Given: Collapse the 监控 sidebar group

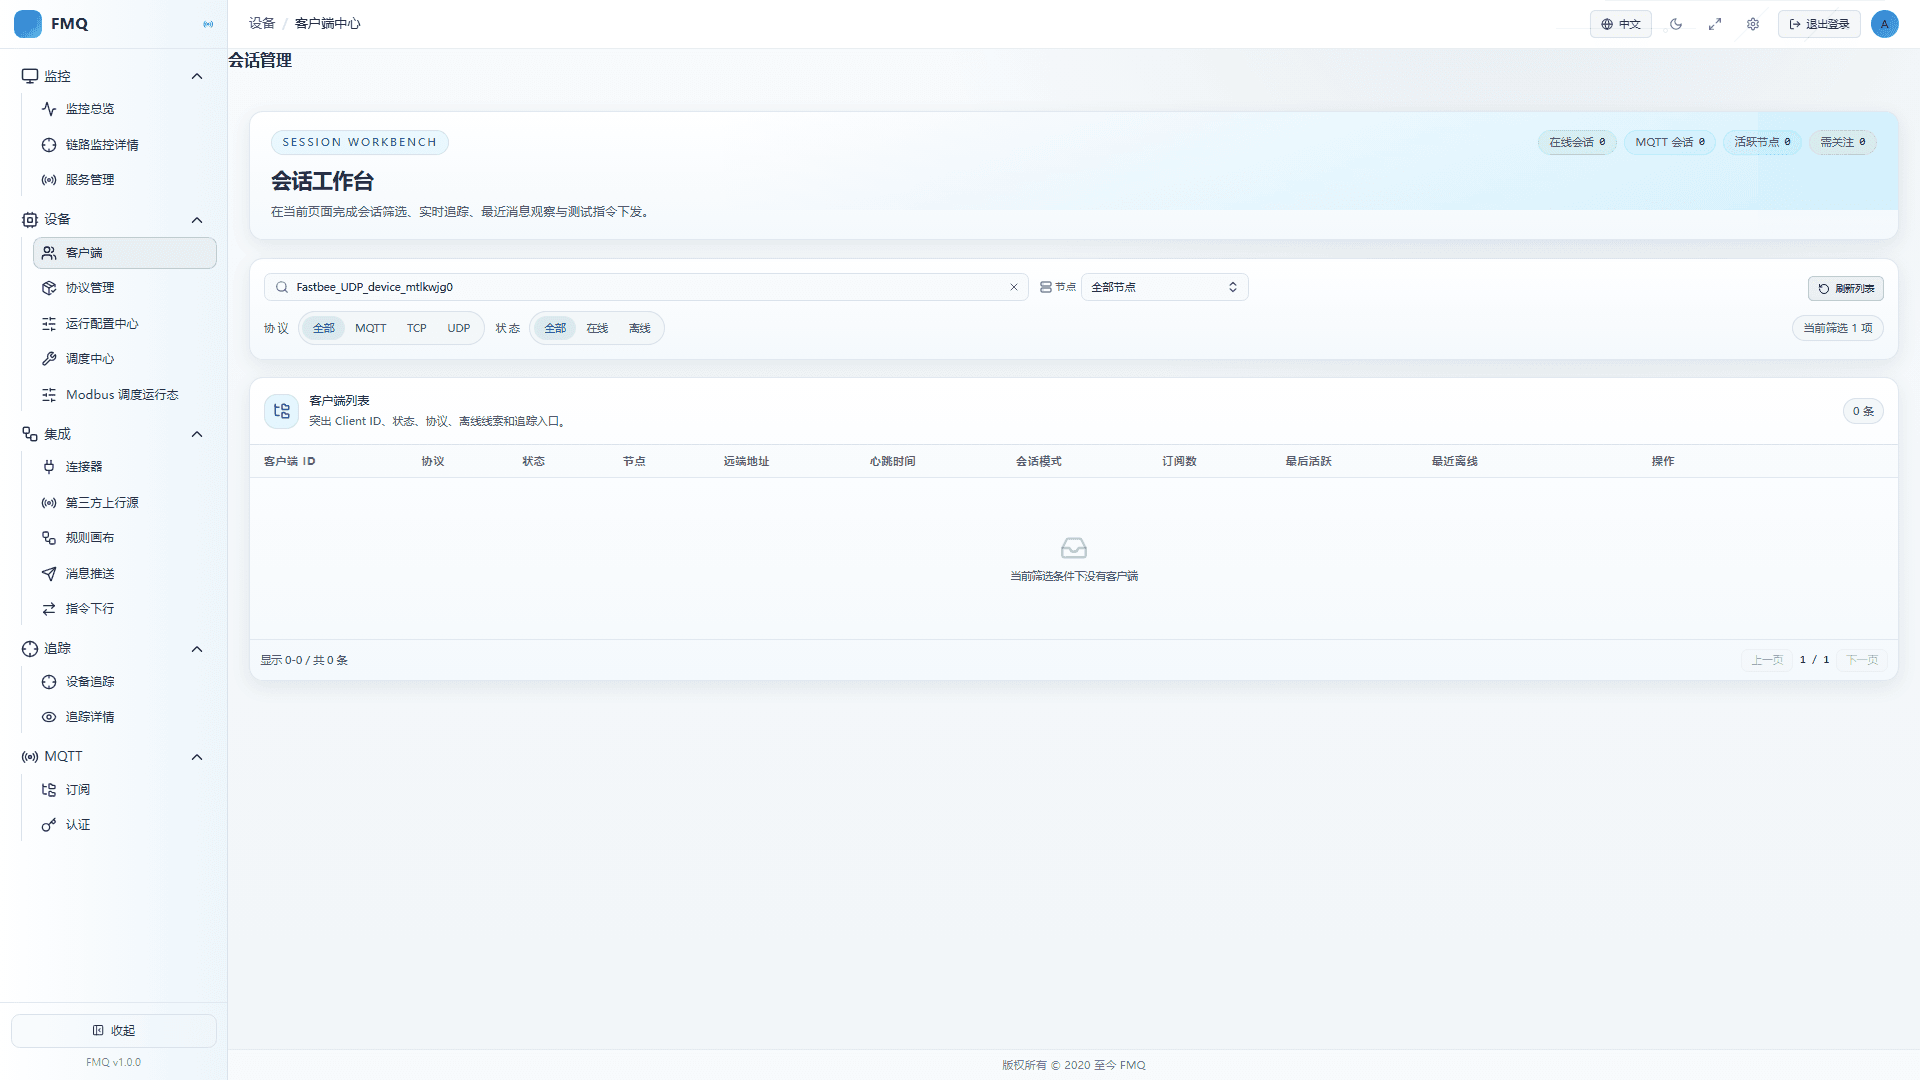Looking at the screenshot, I should pos(197,76).
